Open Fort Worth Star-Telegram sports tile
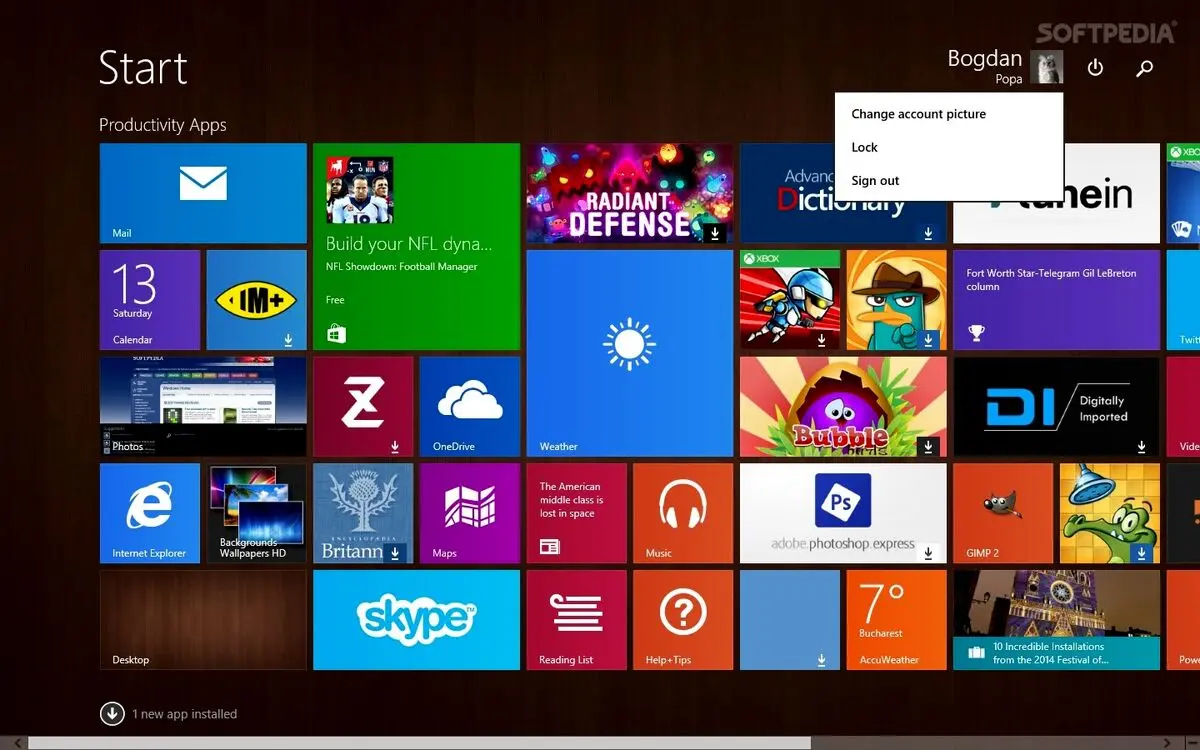The width and height of the screenshot is (1200, 750). 1057,300
